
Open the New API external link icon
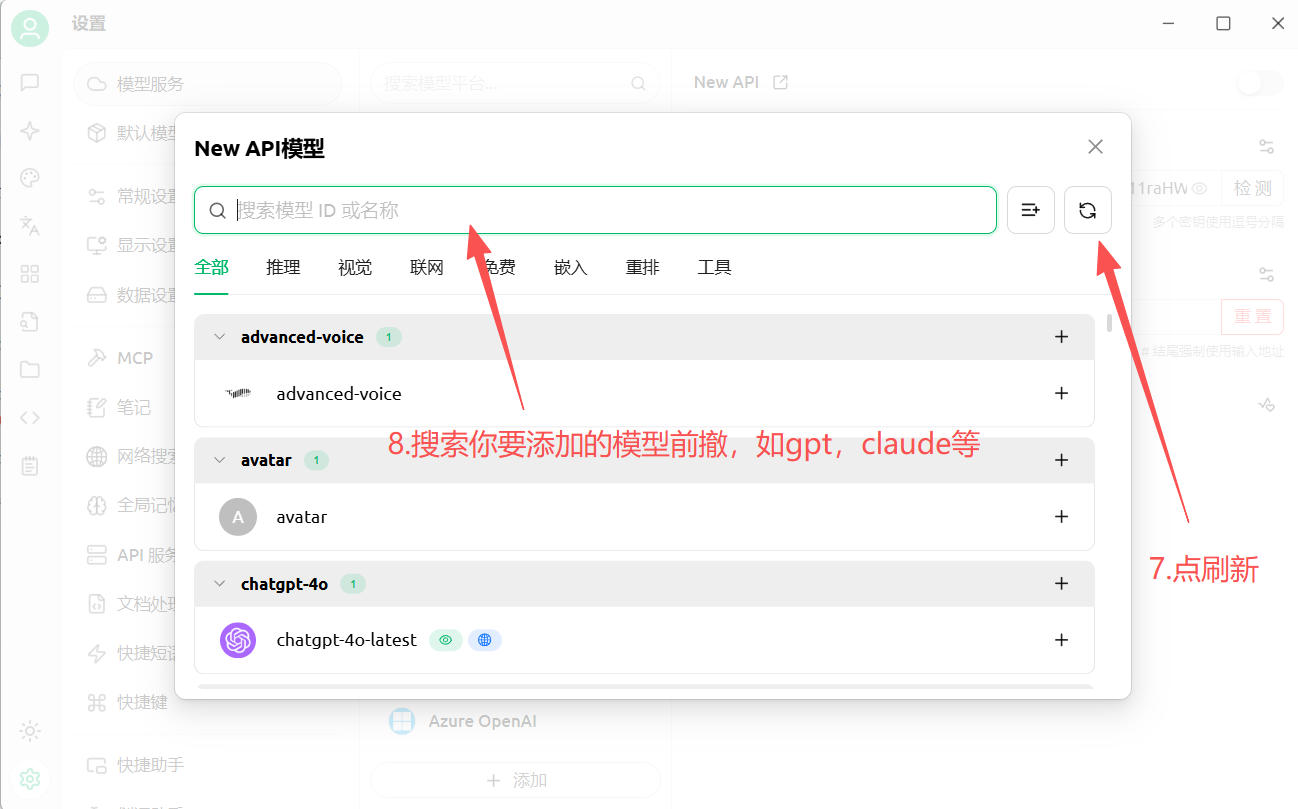point(781,82)
